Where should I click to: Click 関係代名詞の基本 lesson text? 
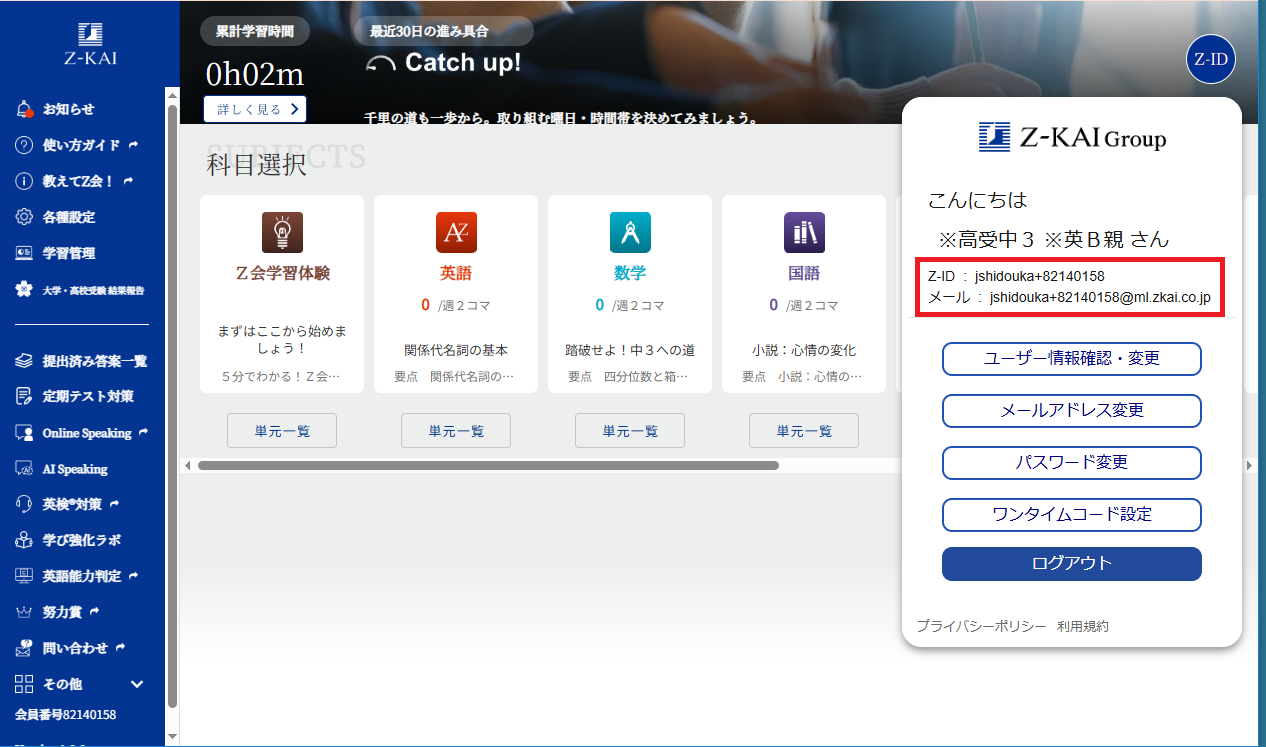[x=456, y=351]
